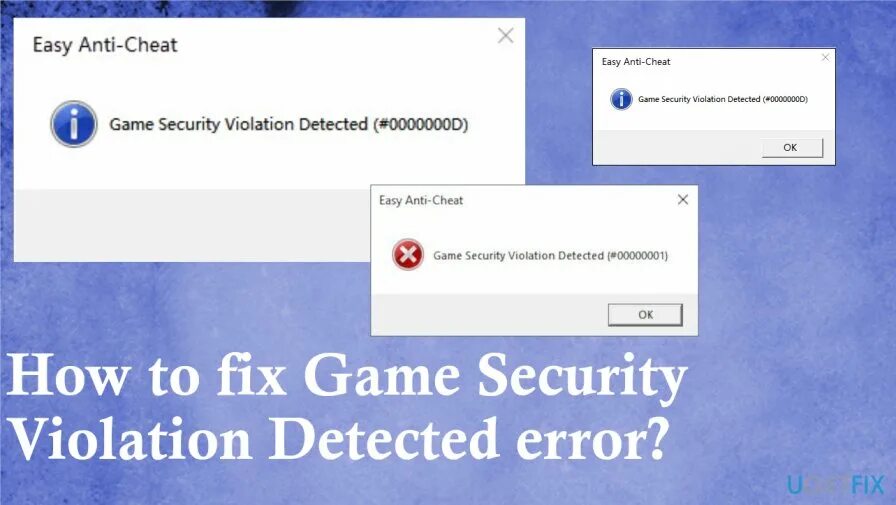The width and height of the screenshot is (896, 505).
Task: Select the large Game Security Violation (#0000000D) message
Action: coord(289,125)
